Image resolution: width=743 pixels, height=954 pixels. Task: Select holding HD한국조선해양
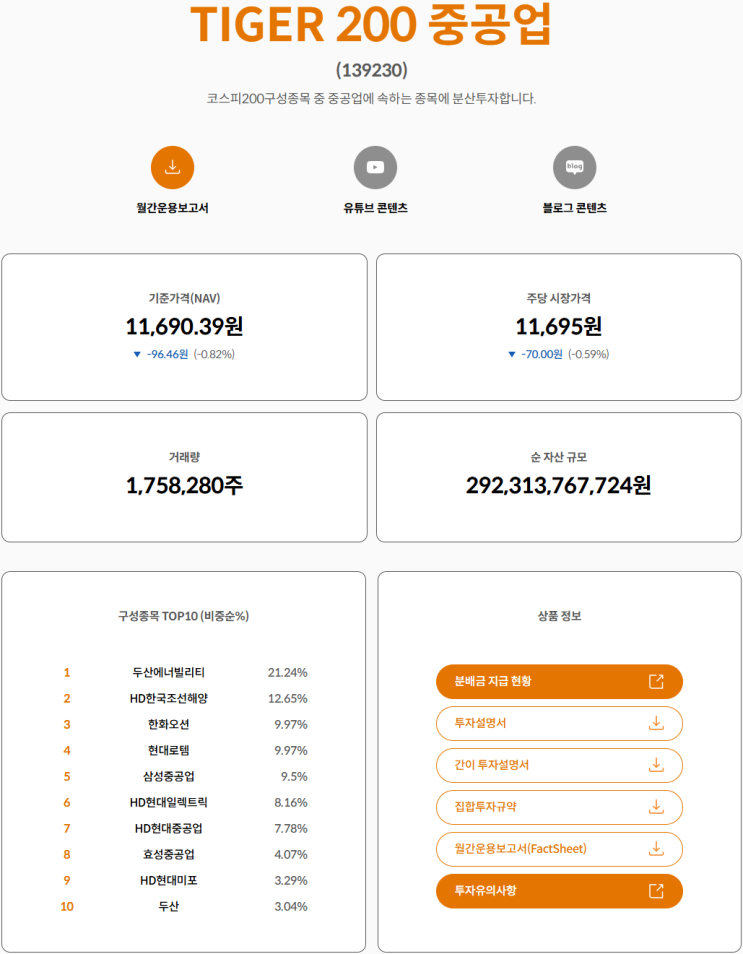point(169,698)
